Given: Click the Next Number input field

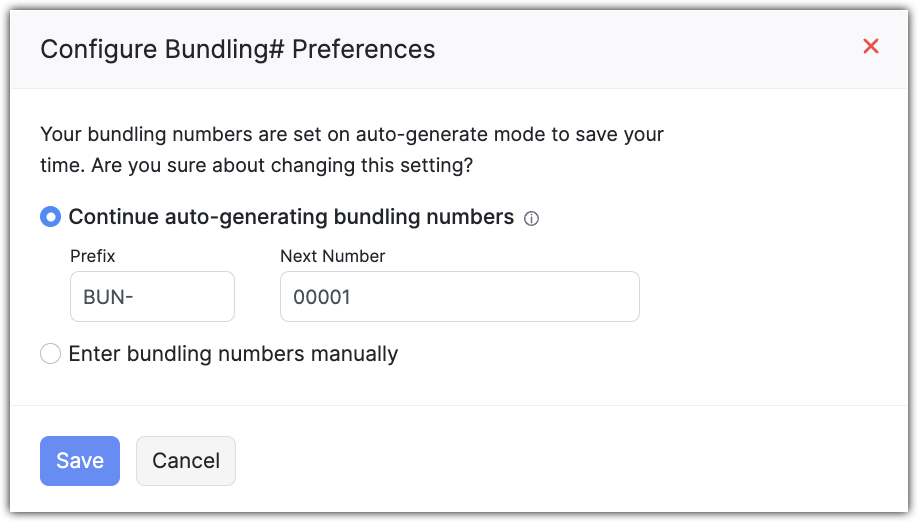Looking at the screenshot, I should pos(459,297).
